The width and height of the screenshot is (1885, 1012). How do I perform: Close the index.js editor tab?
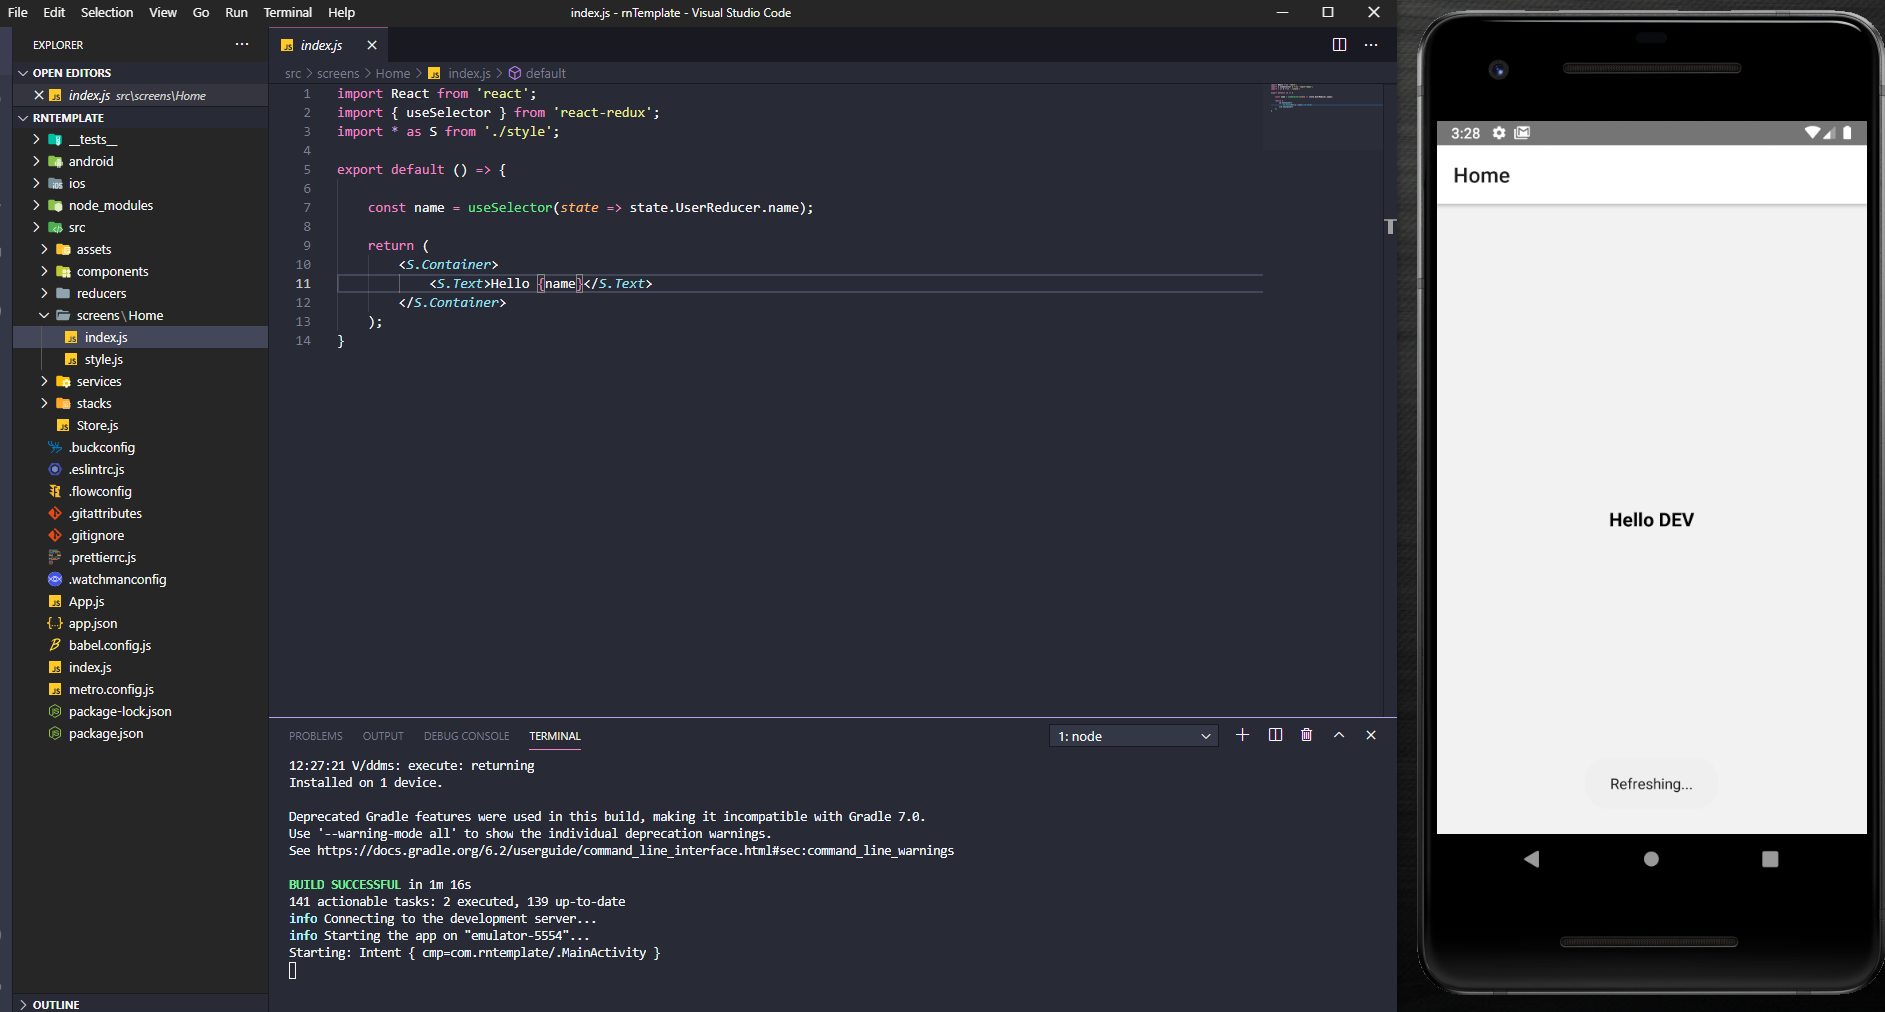[x=372, y=45]
